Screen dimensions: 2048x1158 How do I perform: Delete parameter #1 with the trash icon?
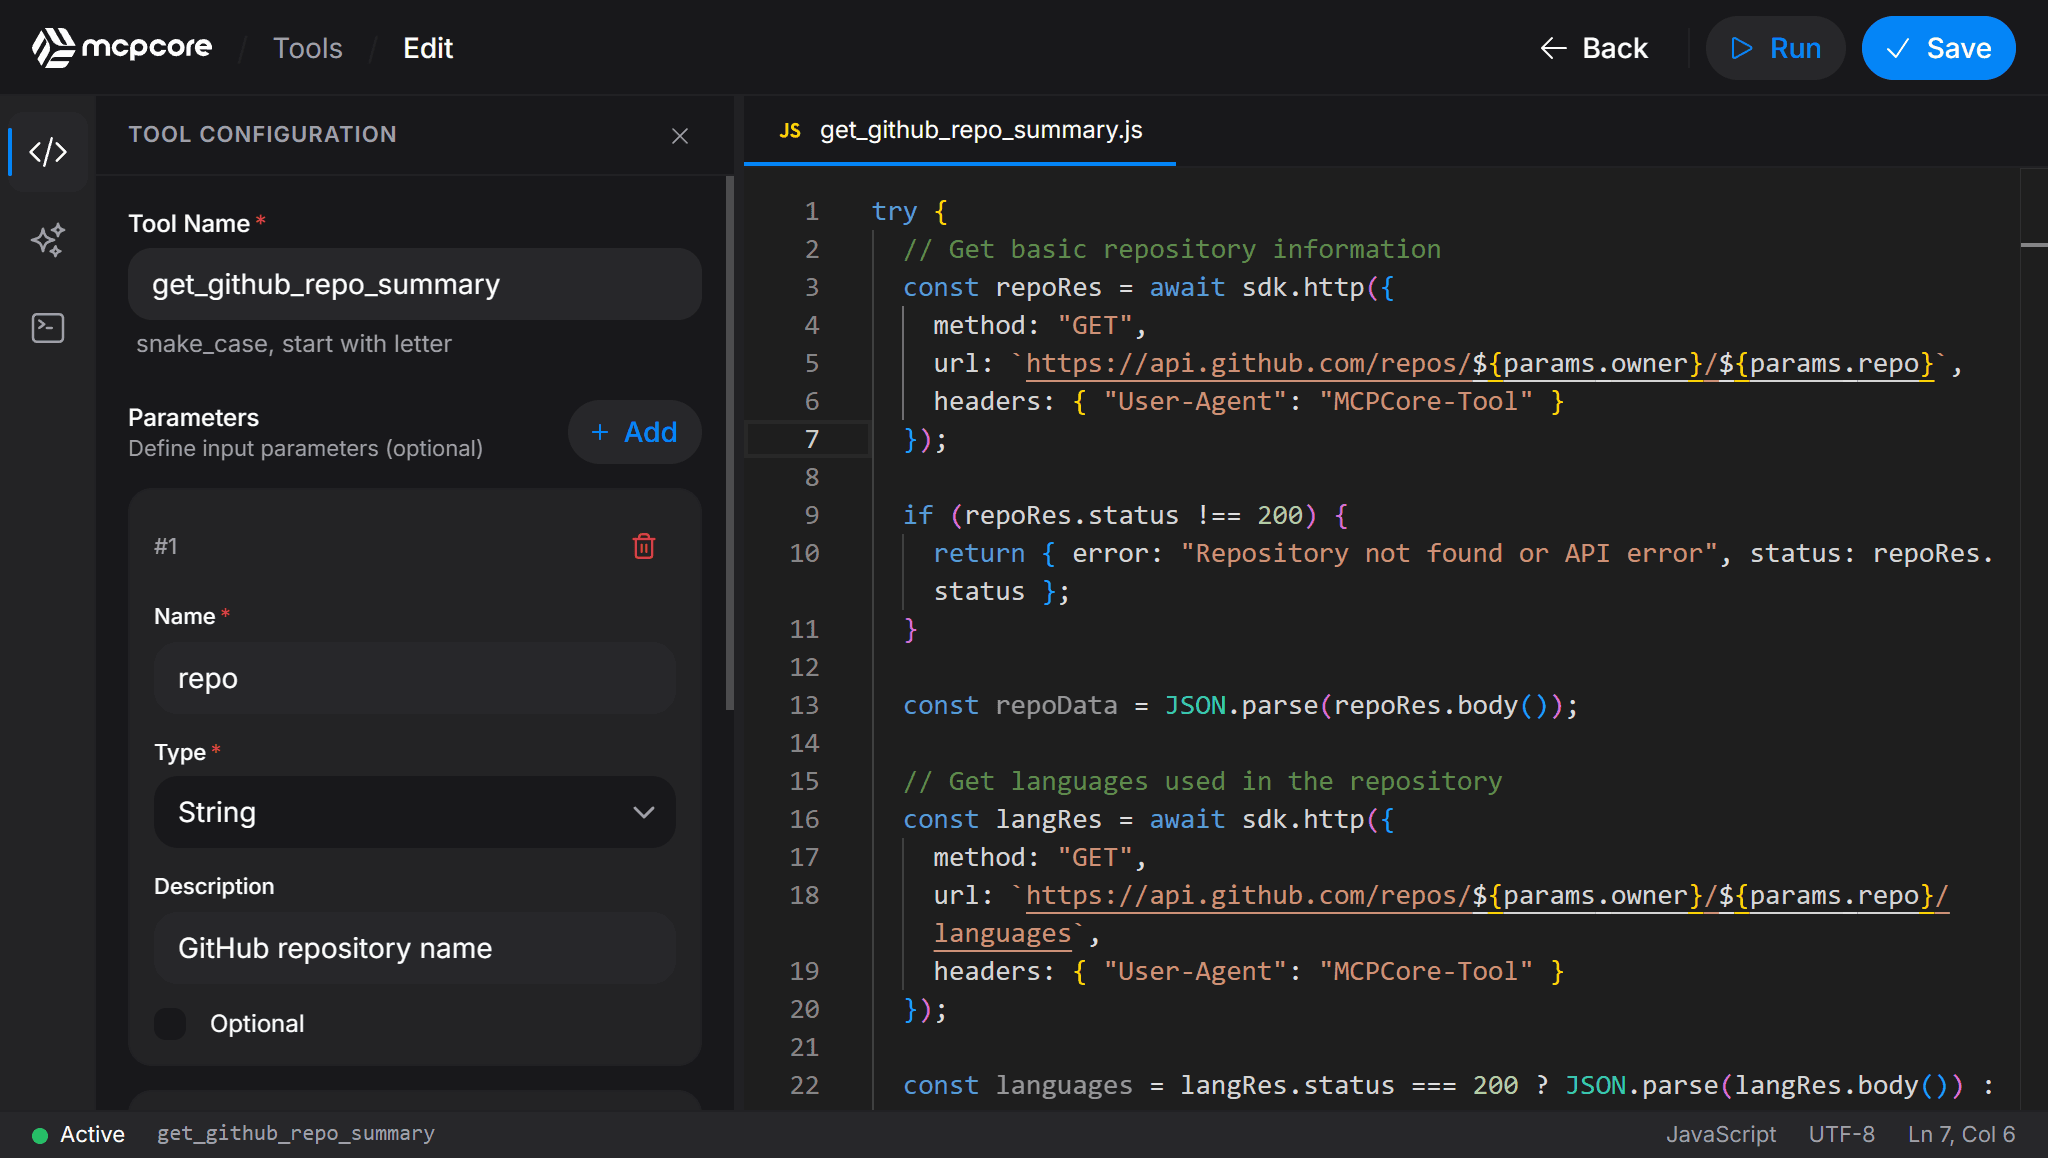point(645,546)
